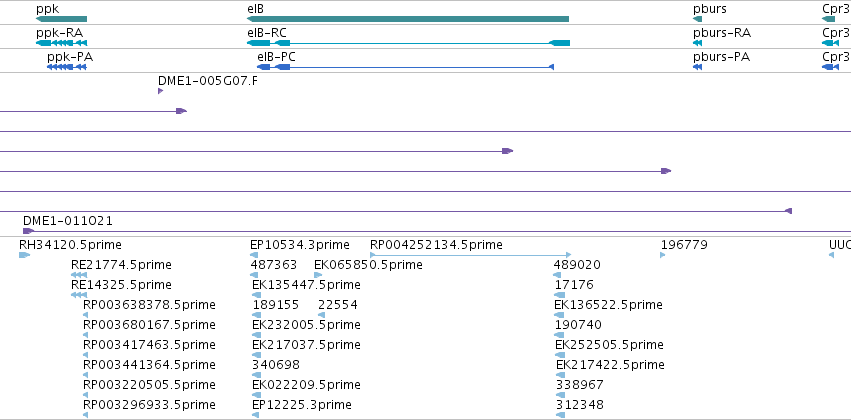This screenshot has width=851, height=420.
Task: Select the EP10534.3prime EST
Action: click(x=300, y=245)
